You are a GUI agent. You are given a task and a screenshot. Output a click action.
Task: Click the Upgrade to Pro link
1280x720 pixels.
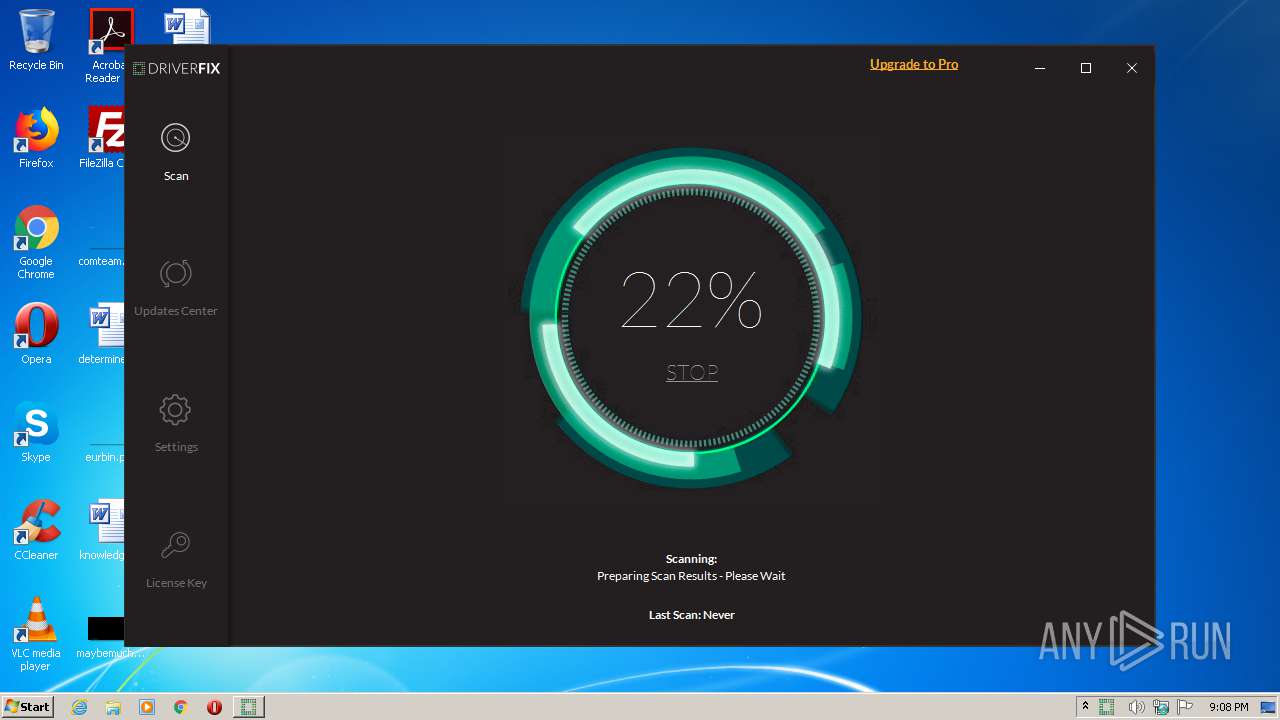pos(914,64)
